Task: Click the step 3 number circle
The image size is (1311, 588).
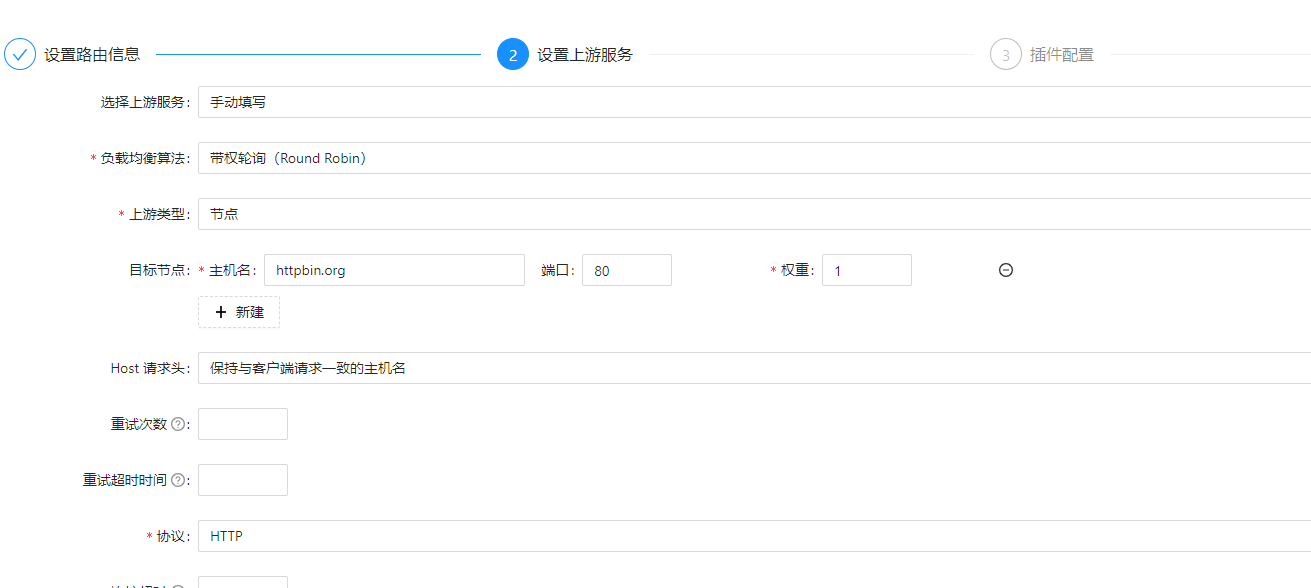Action: coord(1006,54)
